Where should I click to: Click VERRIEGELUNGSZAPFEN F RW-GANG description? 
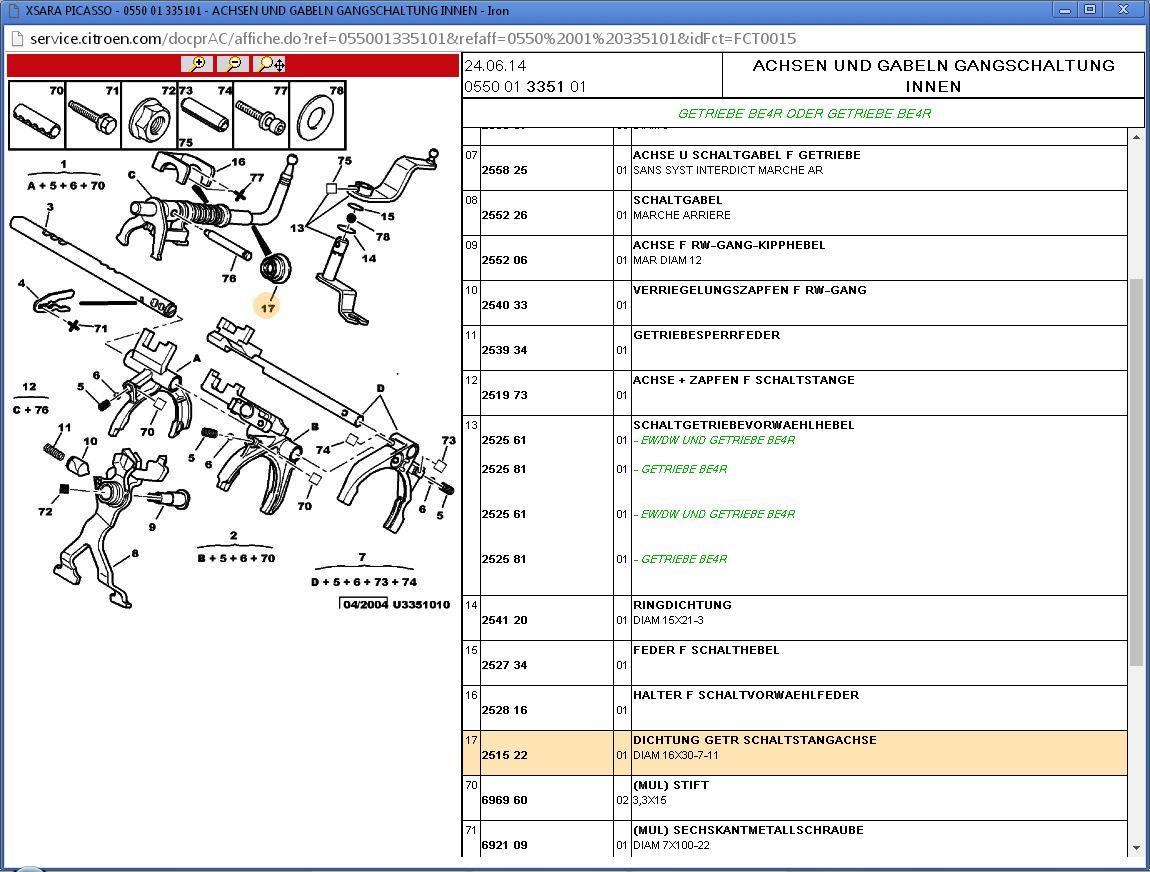(750, 290)
